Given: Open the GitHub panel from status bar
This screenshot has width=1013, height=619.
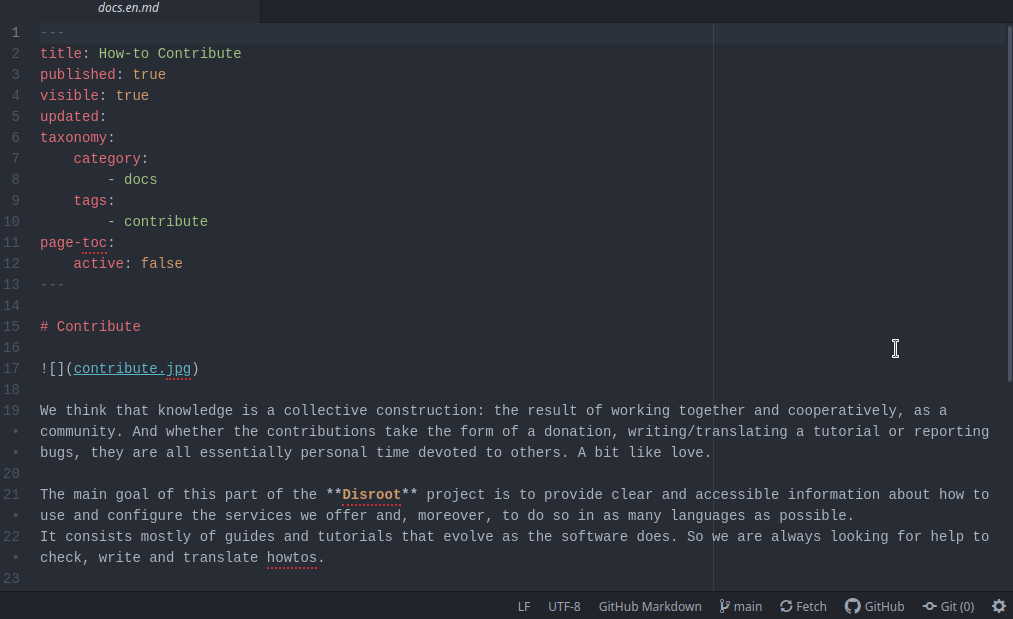Looking at the screenshot, I should pyautogui.click(x=875, y=606).
